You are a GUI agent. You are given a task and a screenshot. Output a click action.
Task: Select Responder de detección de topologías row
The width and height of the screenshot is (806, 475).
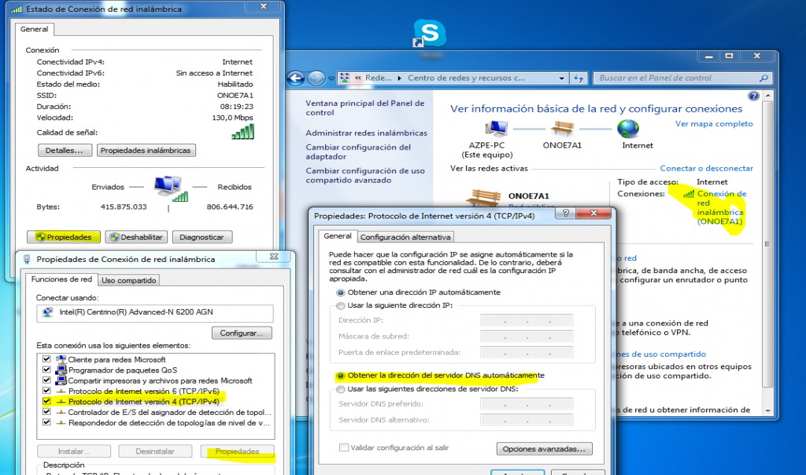click(x=157, y=423)
